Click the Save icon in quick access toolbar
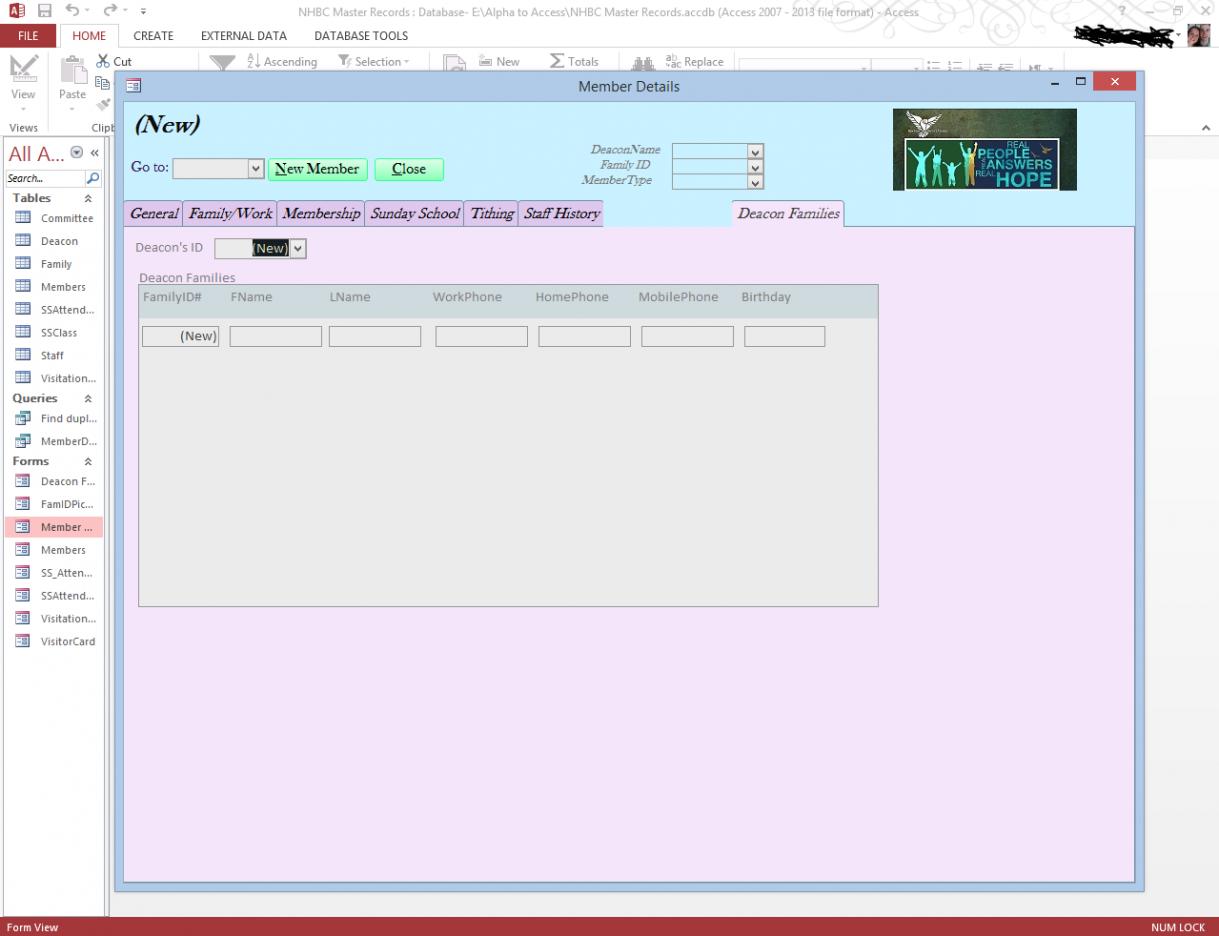Screen dimensions: 1219x936 [x=44, y=12]
